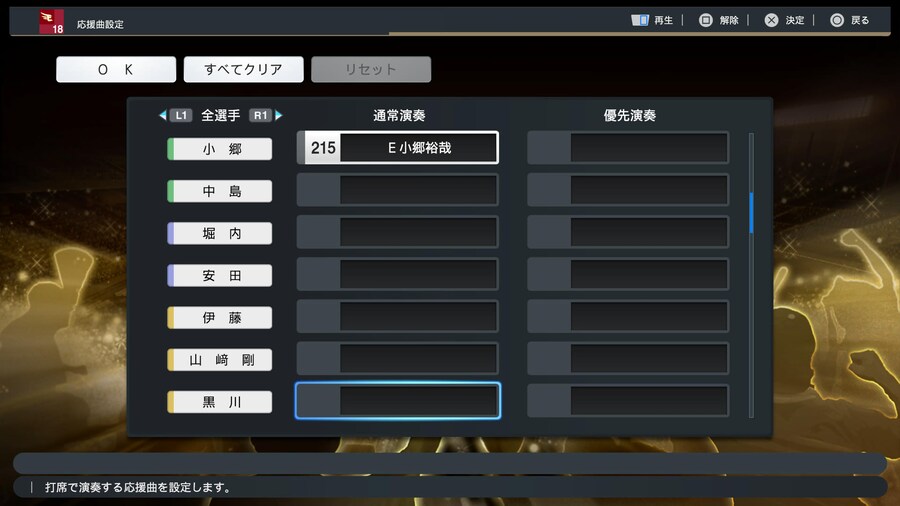Select the 堀内 player entry
900x506 pixels.
[x=220, y=233]
